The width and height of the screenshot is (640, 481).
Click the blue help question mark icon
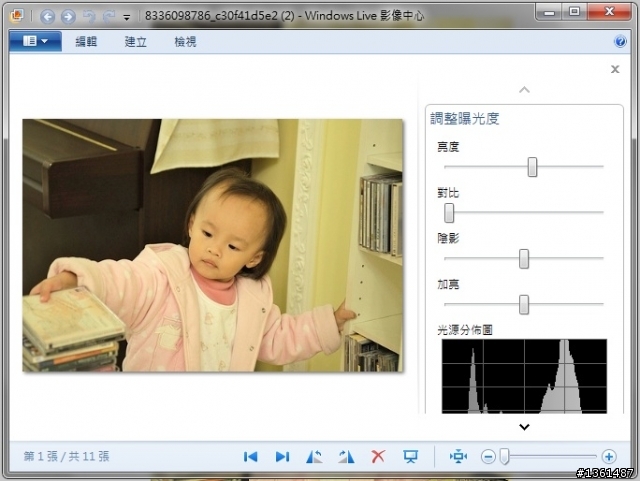click(x=620, y=42)
